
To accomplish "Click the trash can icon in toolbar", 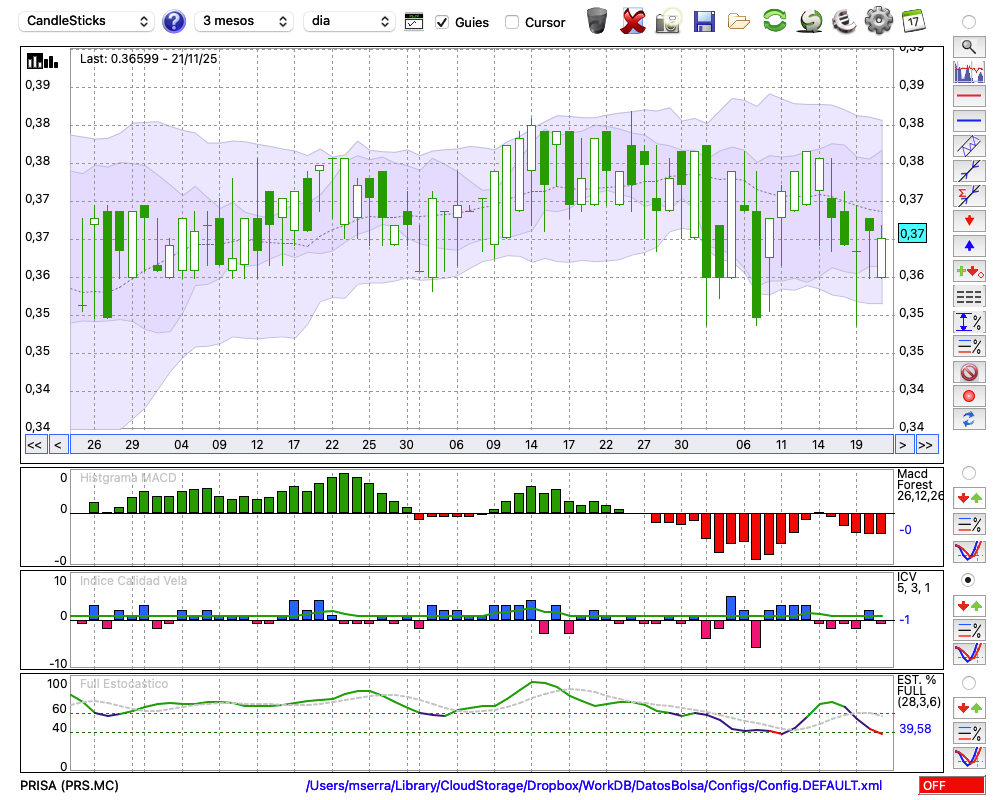I will coord(596,21).
